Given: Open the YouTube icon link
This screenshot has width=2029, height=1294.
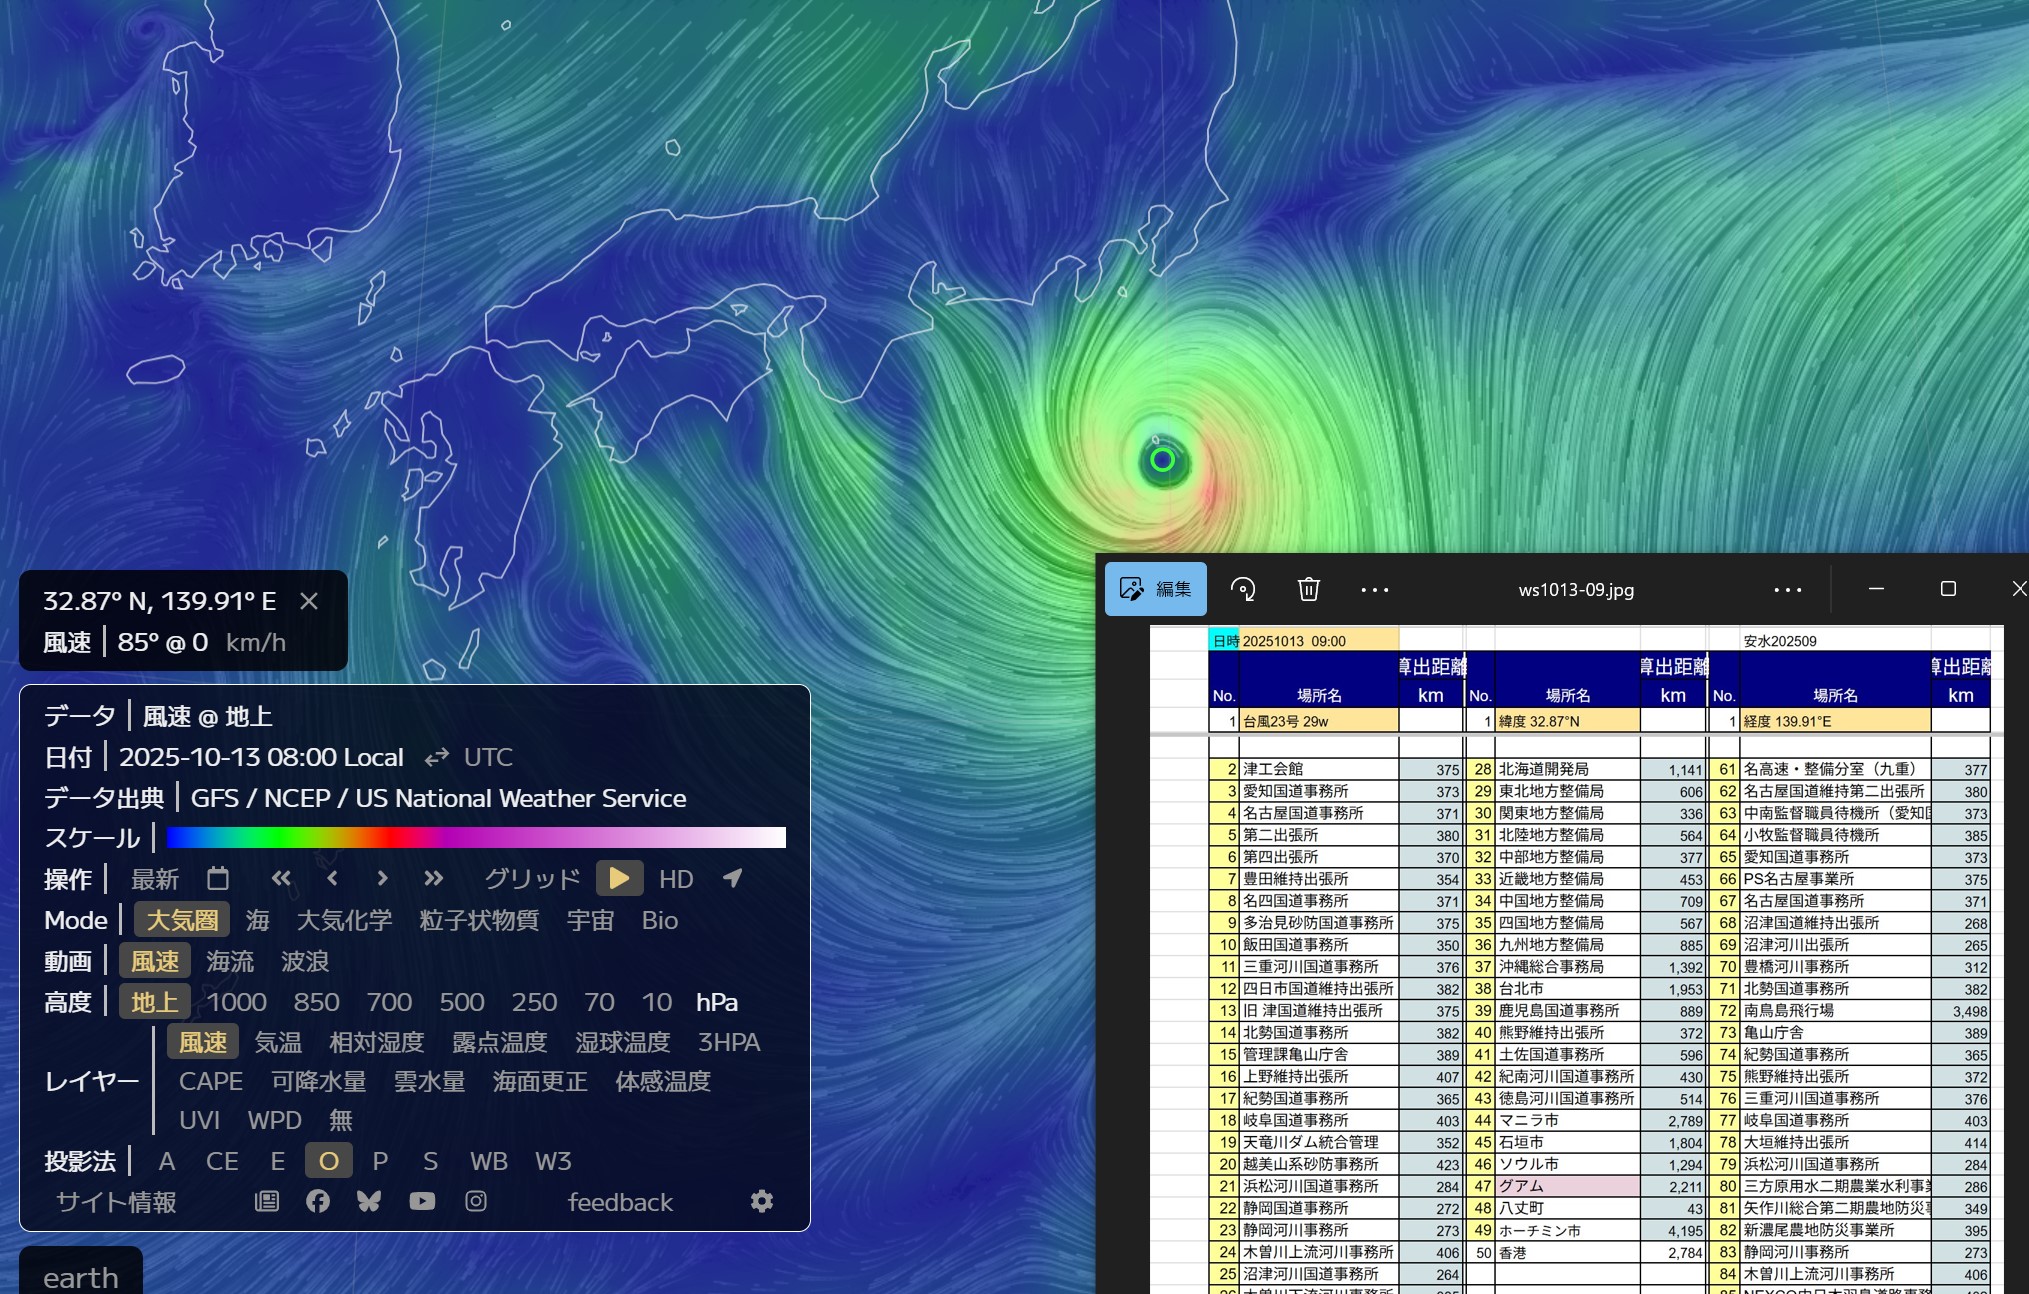Looking at the screenshot, I should click(x=422, y=1201).
